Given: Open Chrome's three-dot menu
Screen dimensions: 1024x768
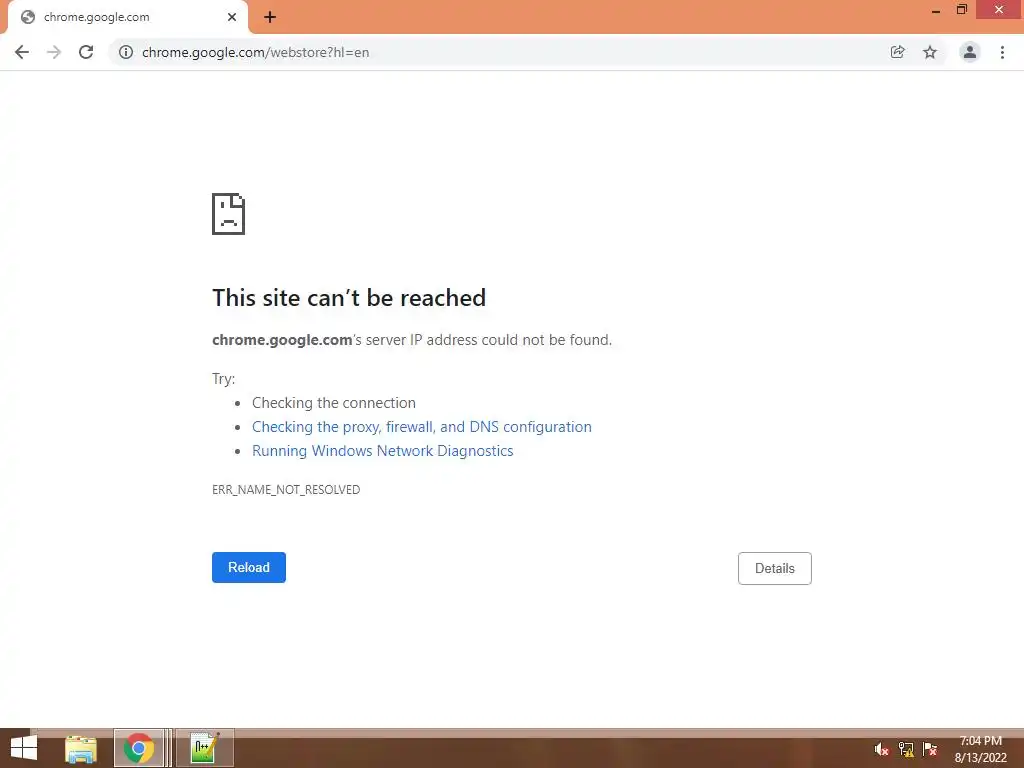Looking at the screenshot, I should tap(1002, 52).
